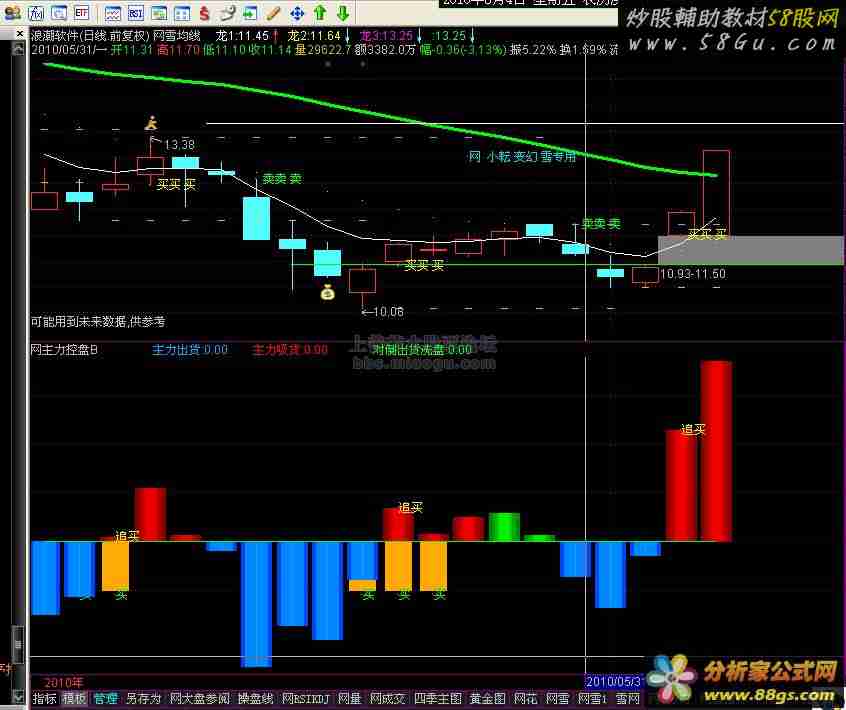846x710 pixels.
Task: Select the 网大盘参阅 template tab
Action: 200,699
